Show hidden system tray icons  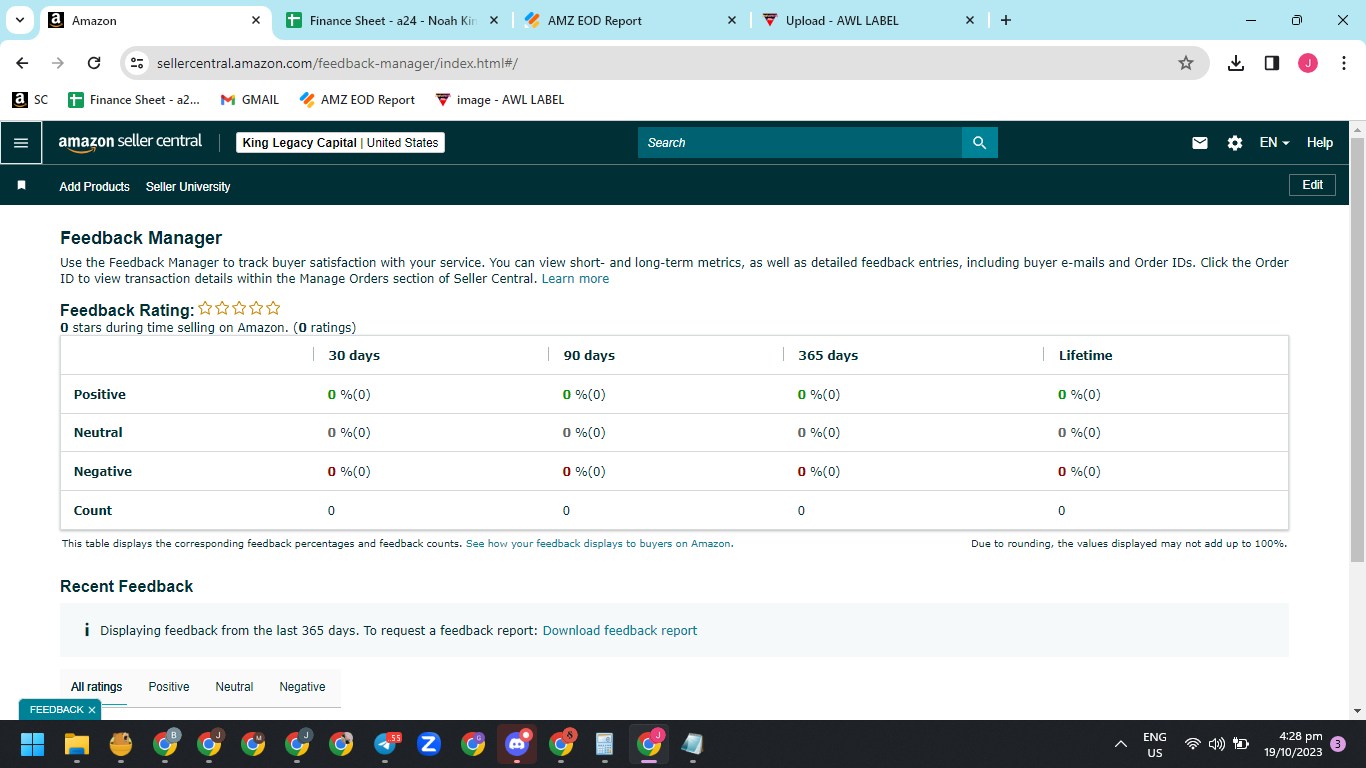1121,744
